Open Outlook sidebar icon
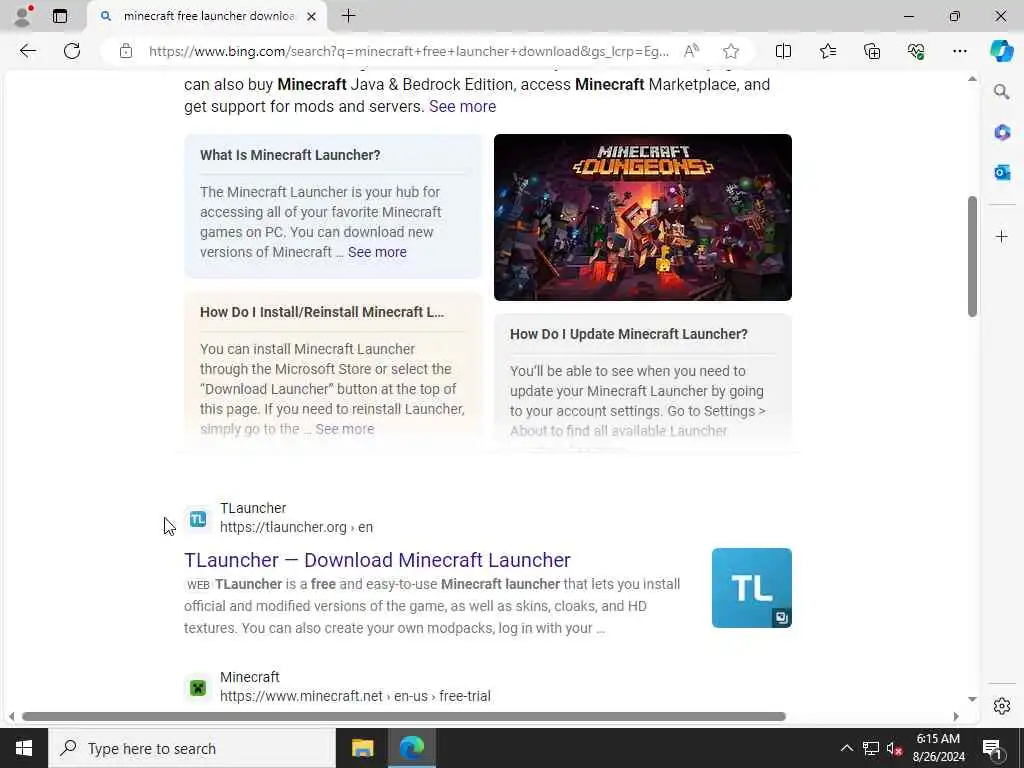1024x768 pixels. coord(1002,172)
